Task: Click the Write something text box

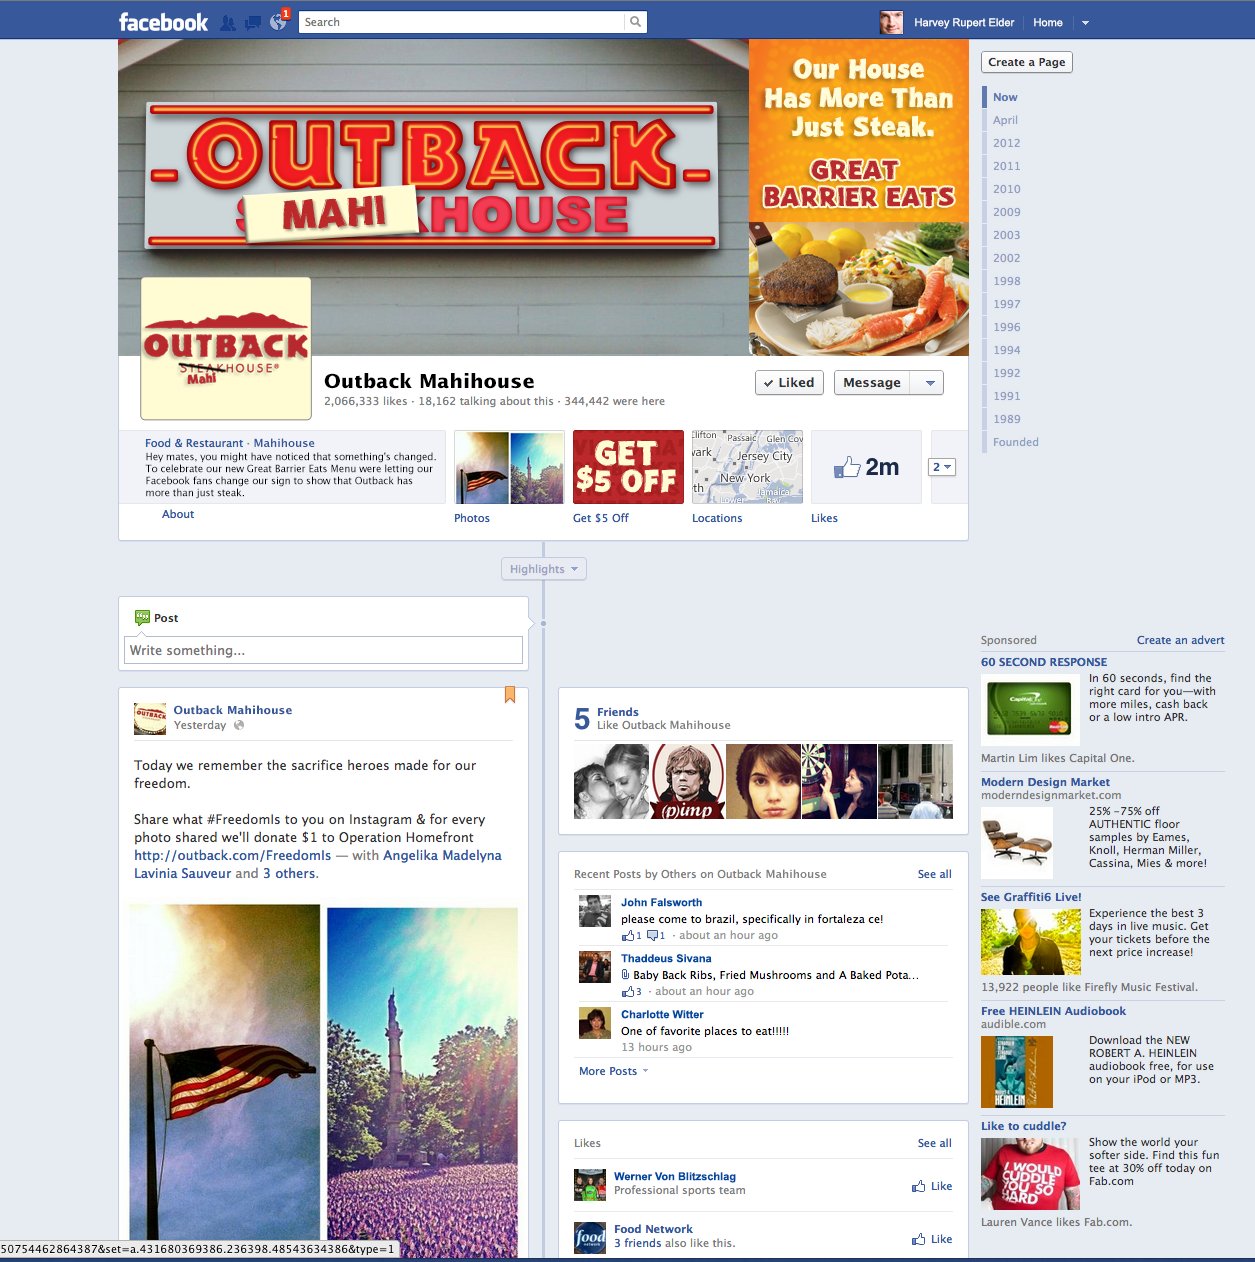Action: tap(324, 650)
